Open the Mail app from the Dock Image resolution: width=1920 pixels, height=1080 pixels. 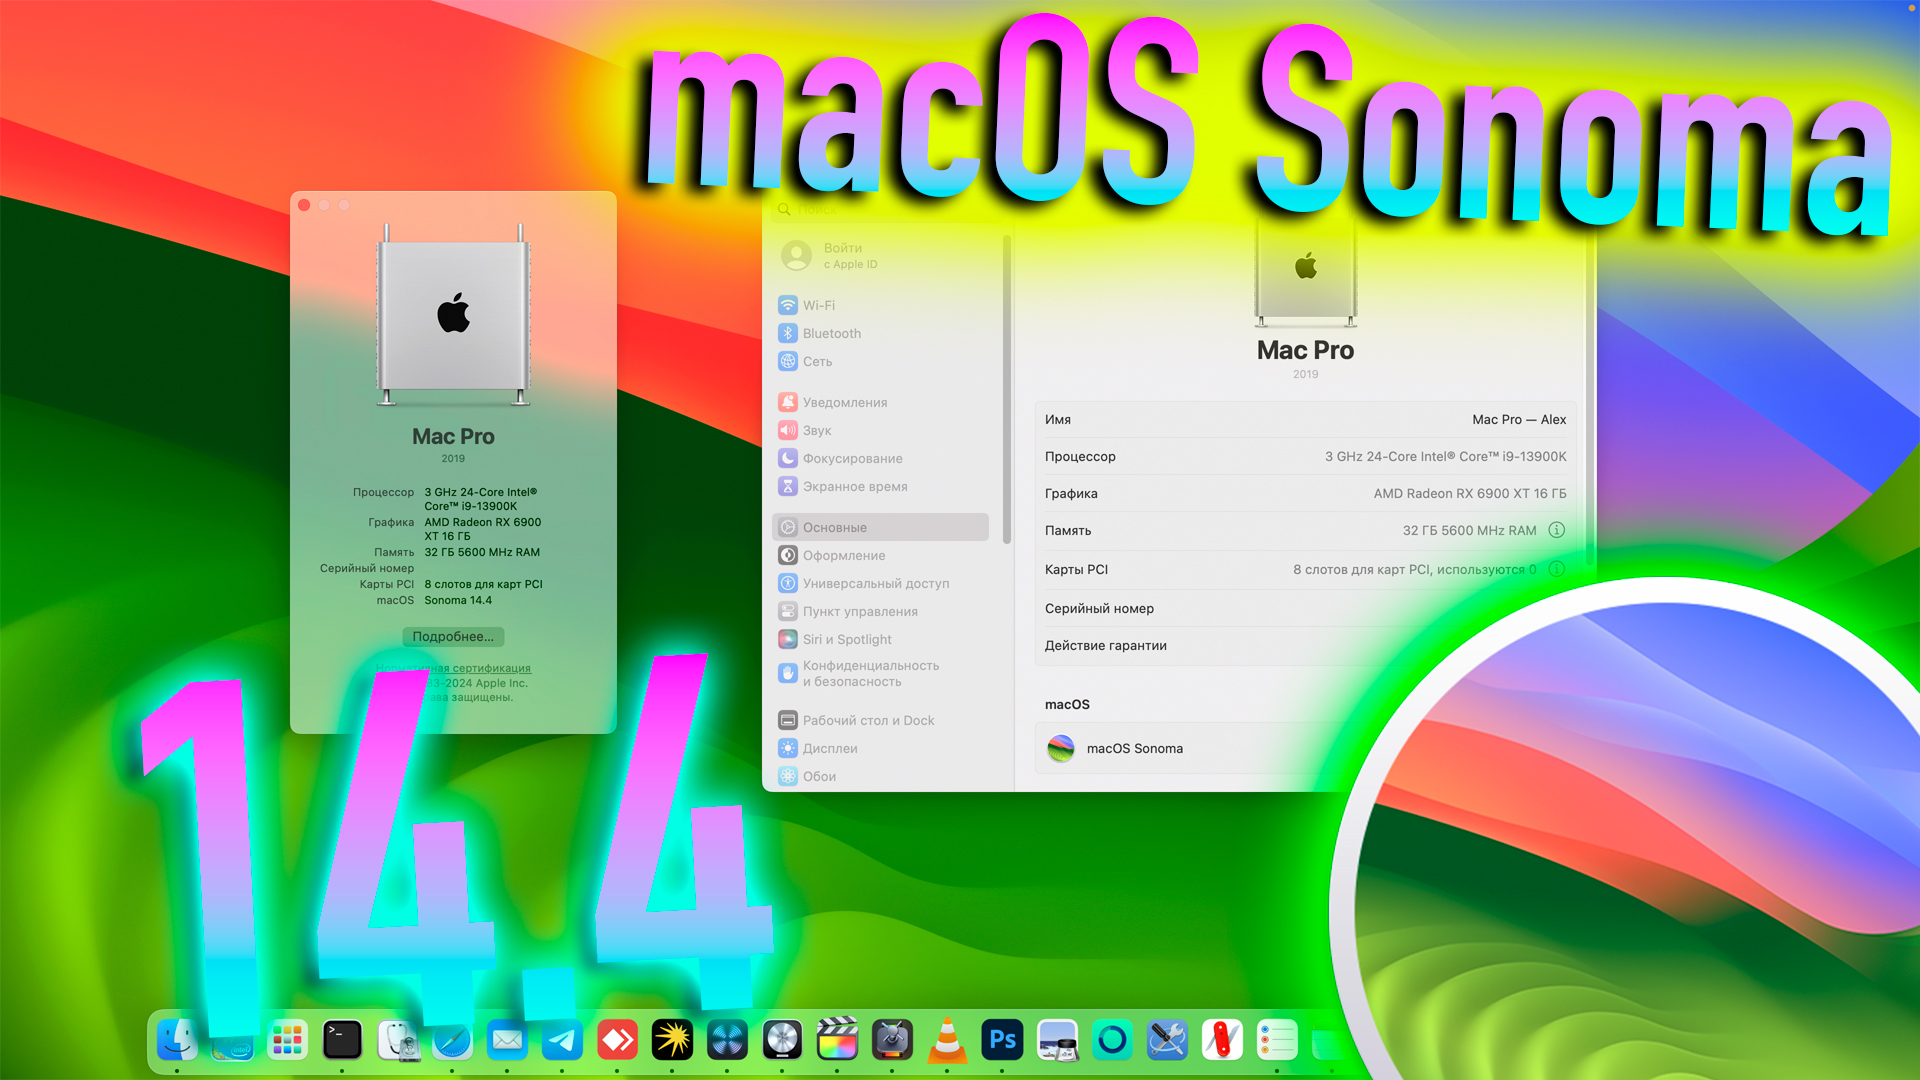(508, 1040)
